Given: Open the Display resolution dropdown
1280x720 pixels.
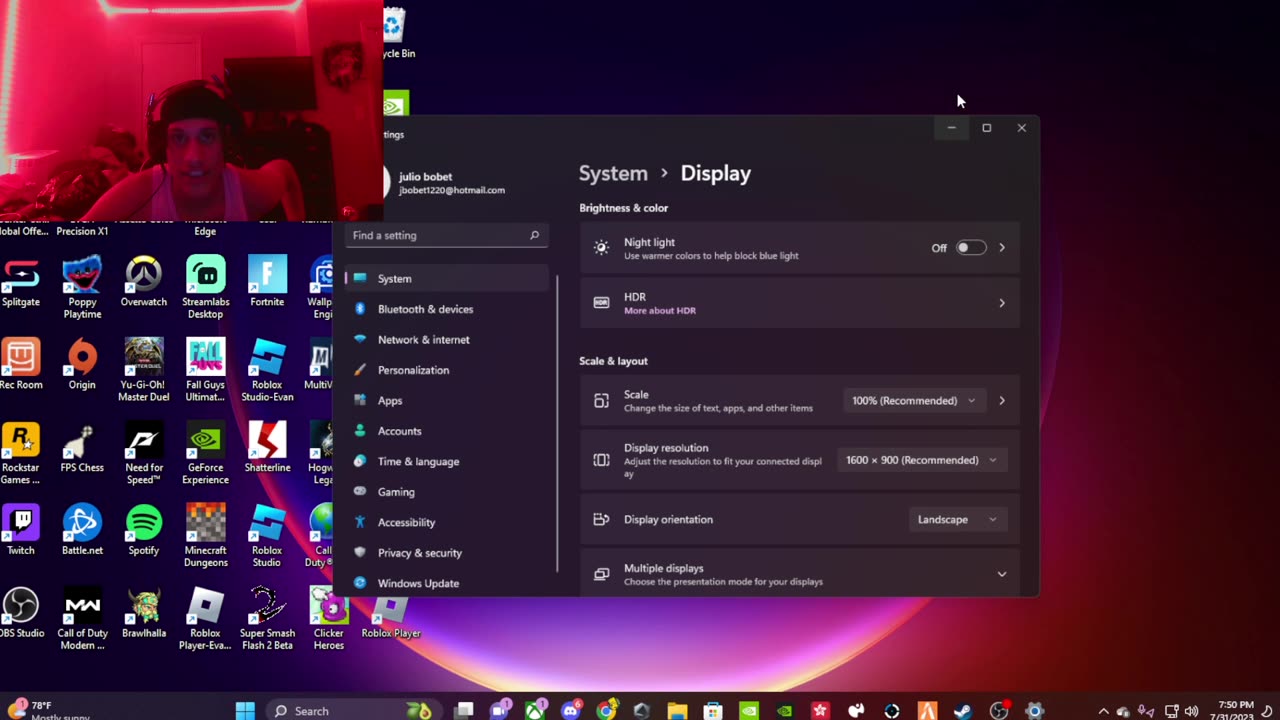Looking at the screenshot, I should point(920,460).
